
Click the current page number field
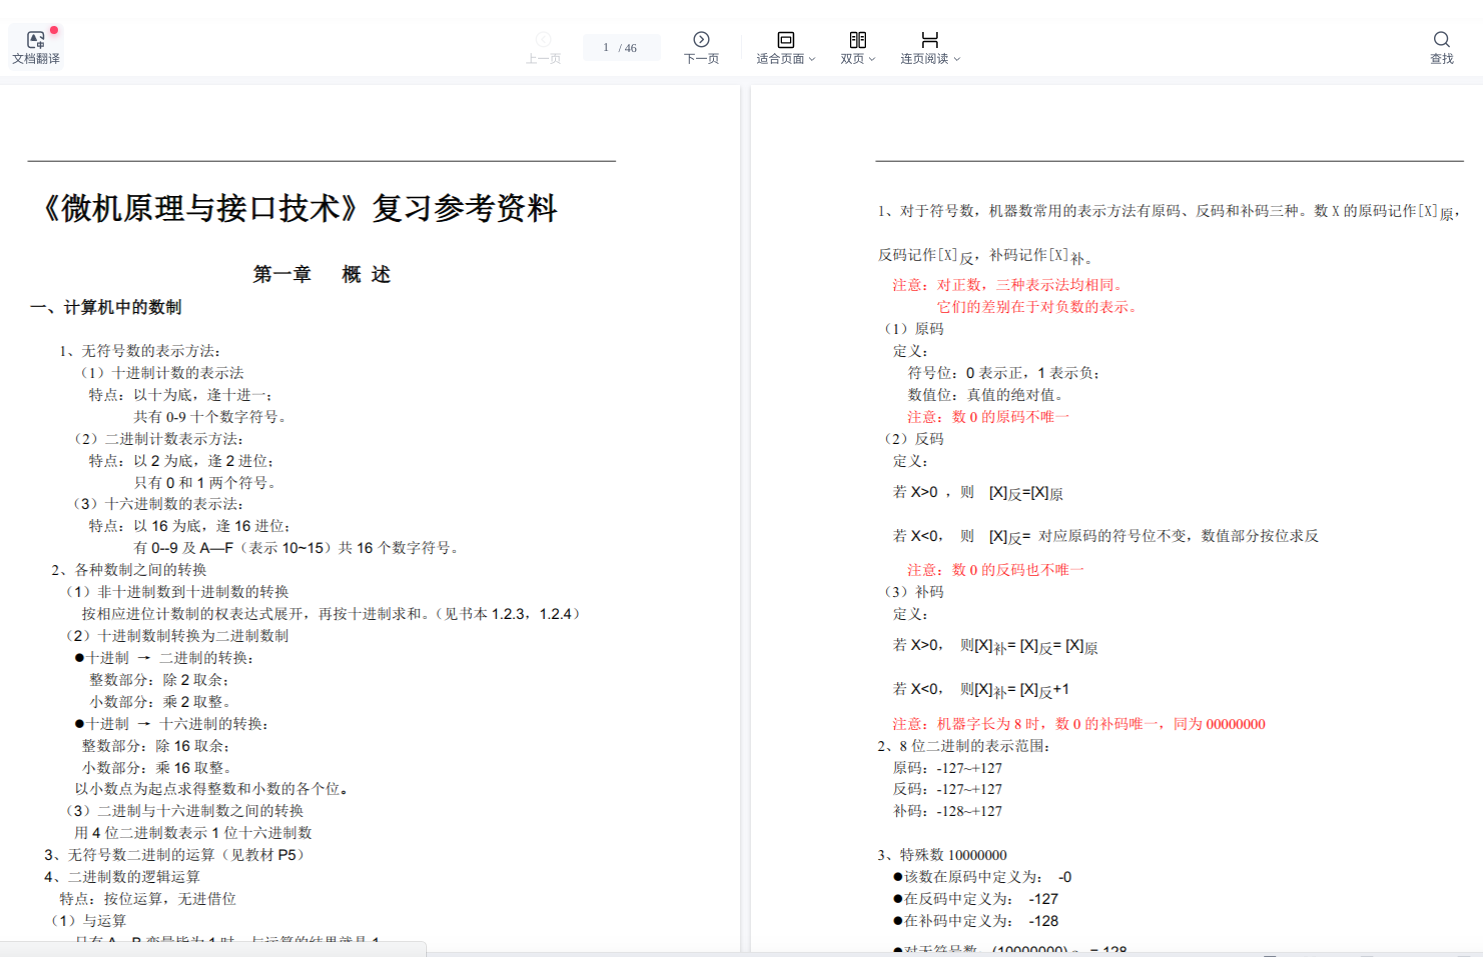pyautogui.click(x=606, y=47)
